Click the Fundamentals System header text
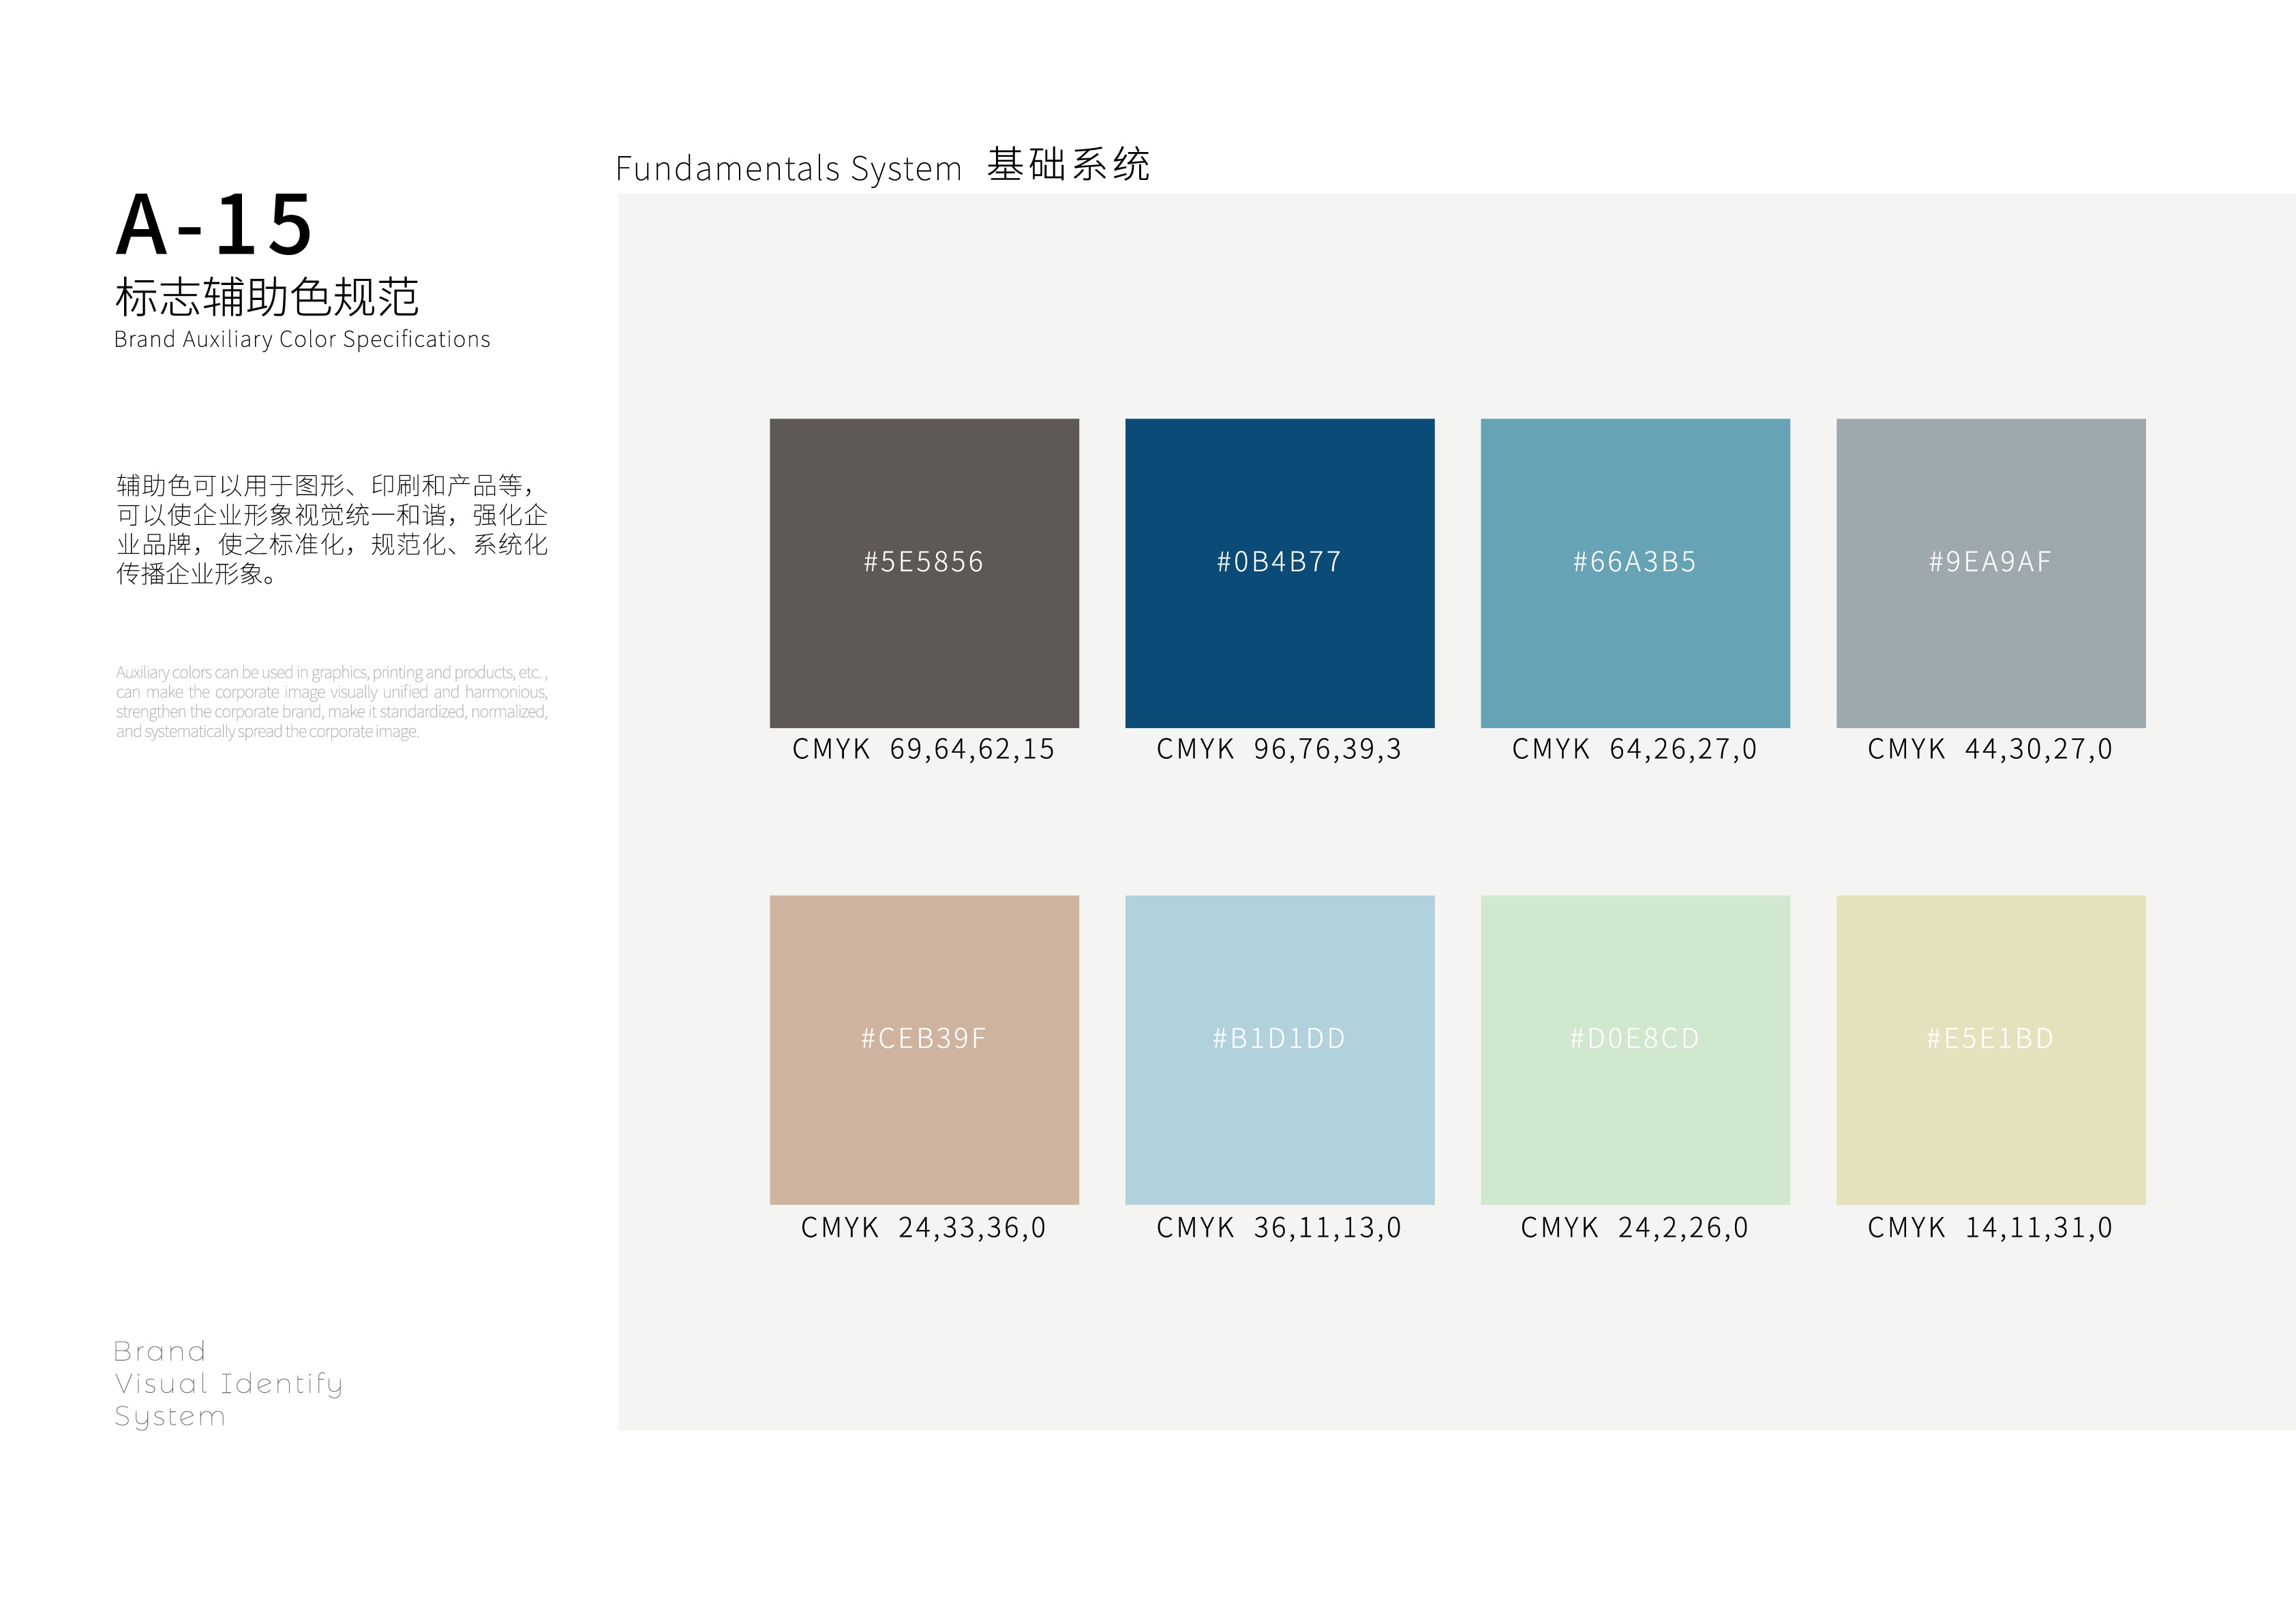 [788, 168]
